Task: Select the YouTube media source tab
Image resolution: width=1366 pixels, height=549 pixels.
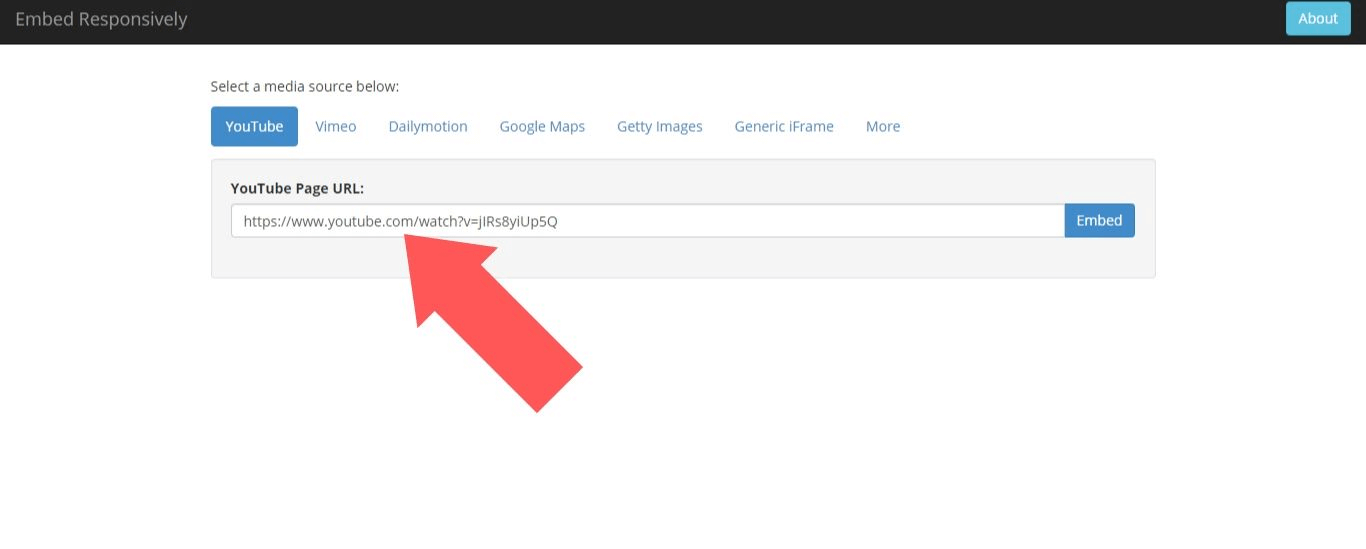Action: pos(254,126)
